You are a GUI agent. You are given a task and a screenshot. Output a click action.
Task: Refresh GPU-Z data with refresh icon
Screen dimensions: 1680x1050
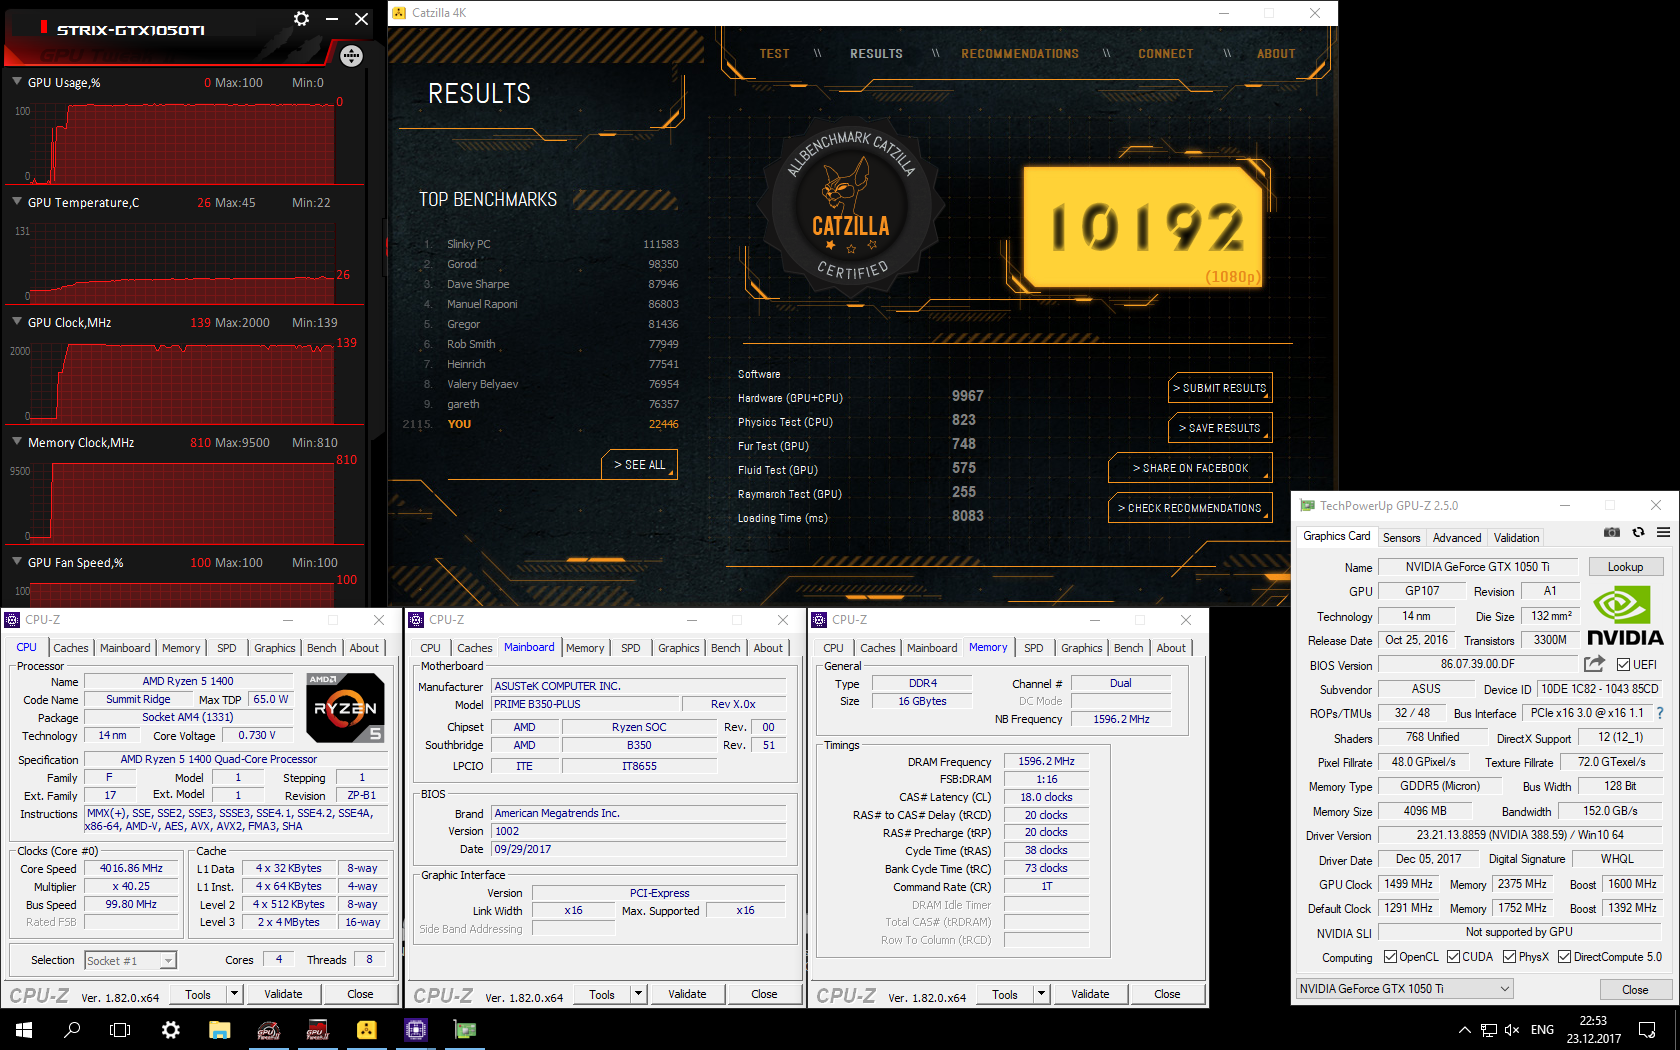click(1638, 533)
